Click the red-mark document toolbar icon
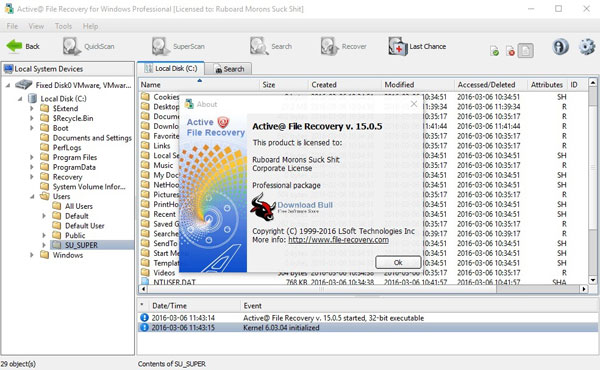This screenshot has width=600, height=370. [510, 51]
